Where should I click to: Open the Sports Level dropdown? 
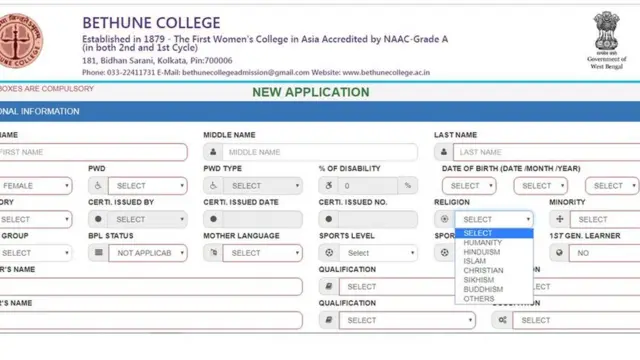pos(378,253)
